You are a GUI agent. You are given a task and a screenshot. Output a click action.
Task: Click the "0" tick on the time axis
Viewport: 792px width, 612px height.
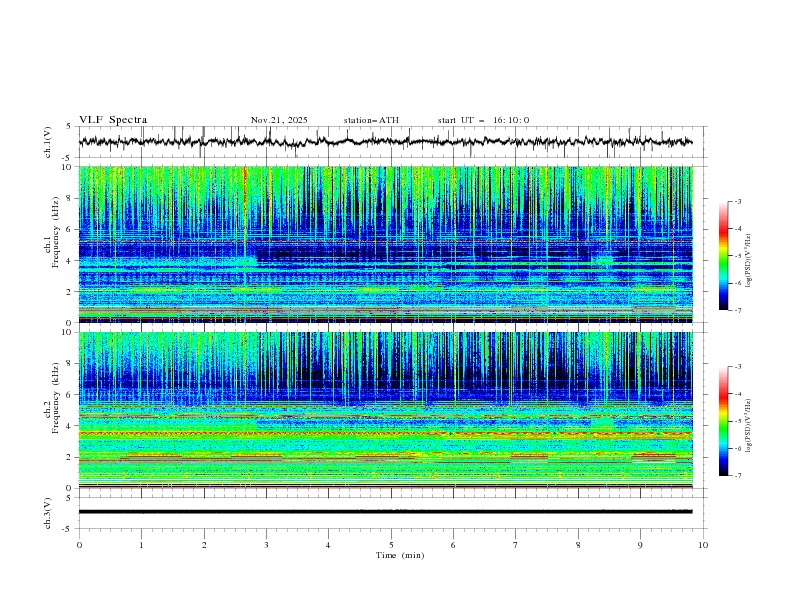79,545
